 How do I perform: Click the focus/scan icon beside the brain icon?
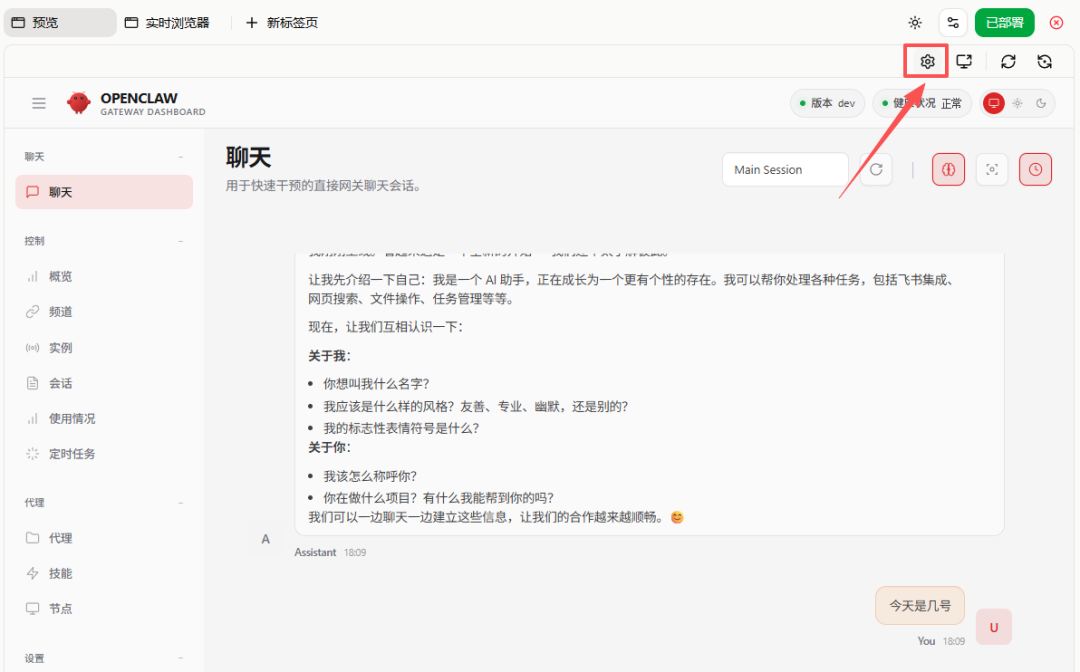[x=991, y=169]
